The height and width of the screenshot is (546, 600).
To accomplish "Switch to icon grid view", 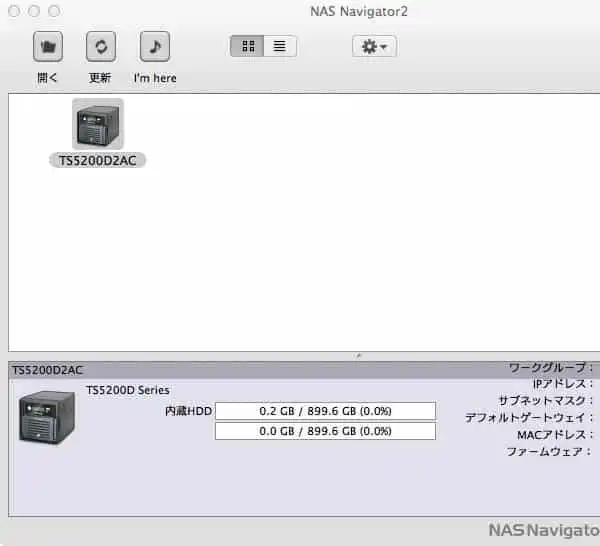I will 247,46.
